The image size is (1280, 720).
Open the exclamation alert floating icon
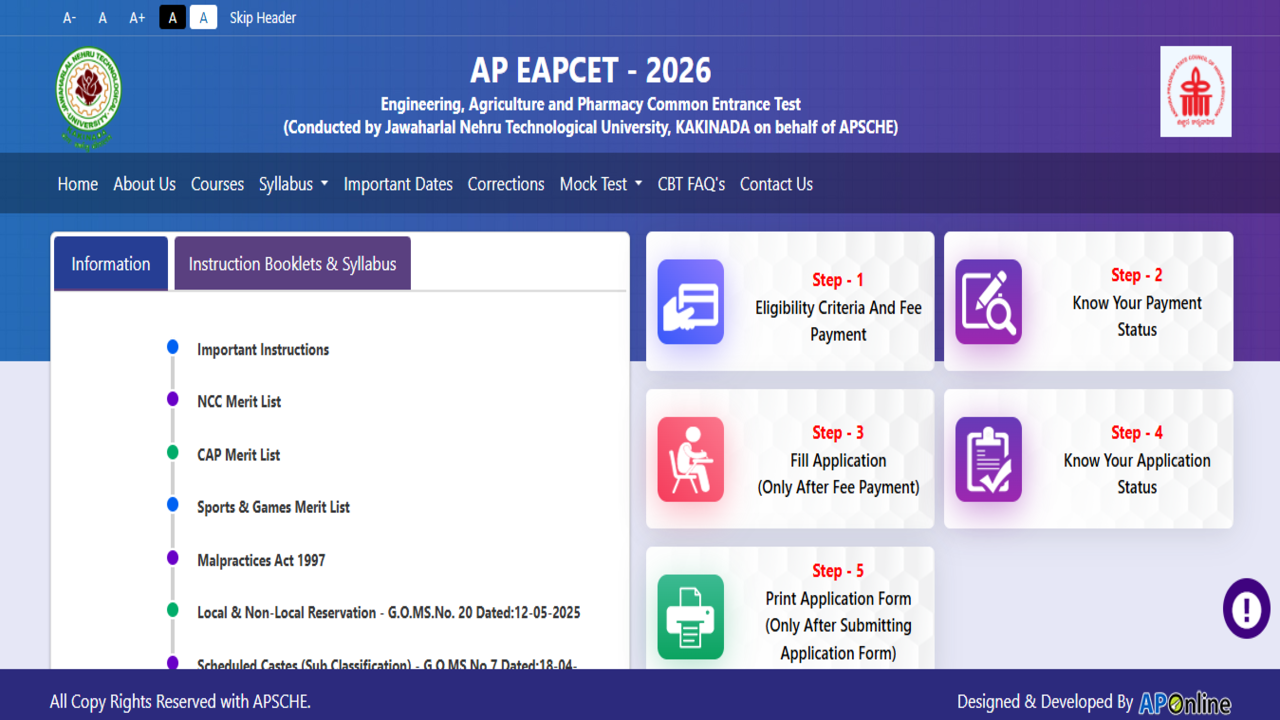[x=1247, y=608]
